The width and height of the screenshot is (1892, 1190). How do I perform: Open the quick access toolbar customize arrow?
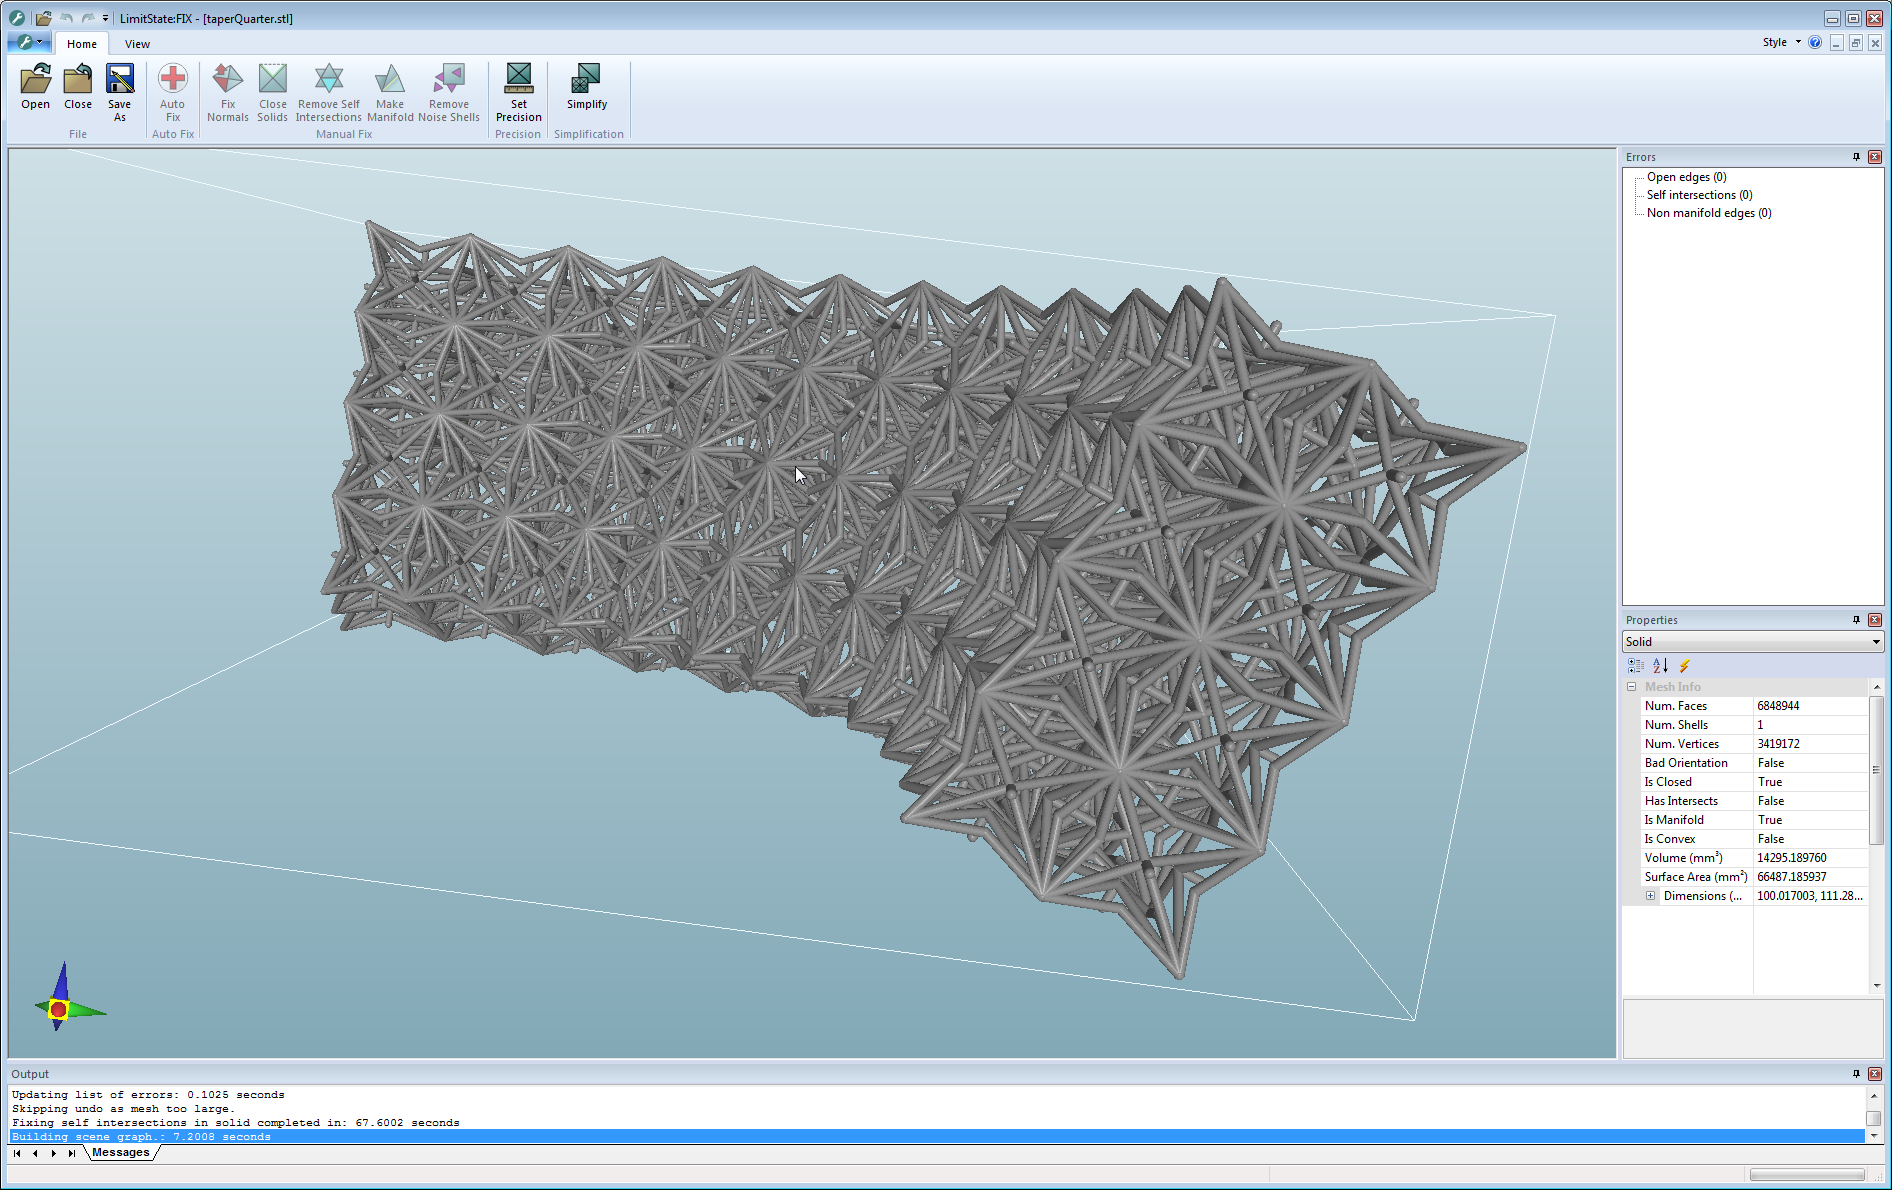(x=105, y=18)
